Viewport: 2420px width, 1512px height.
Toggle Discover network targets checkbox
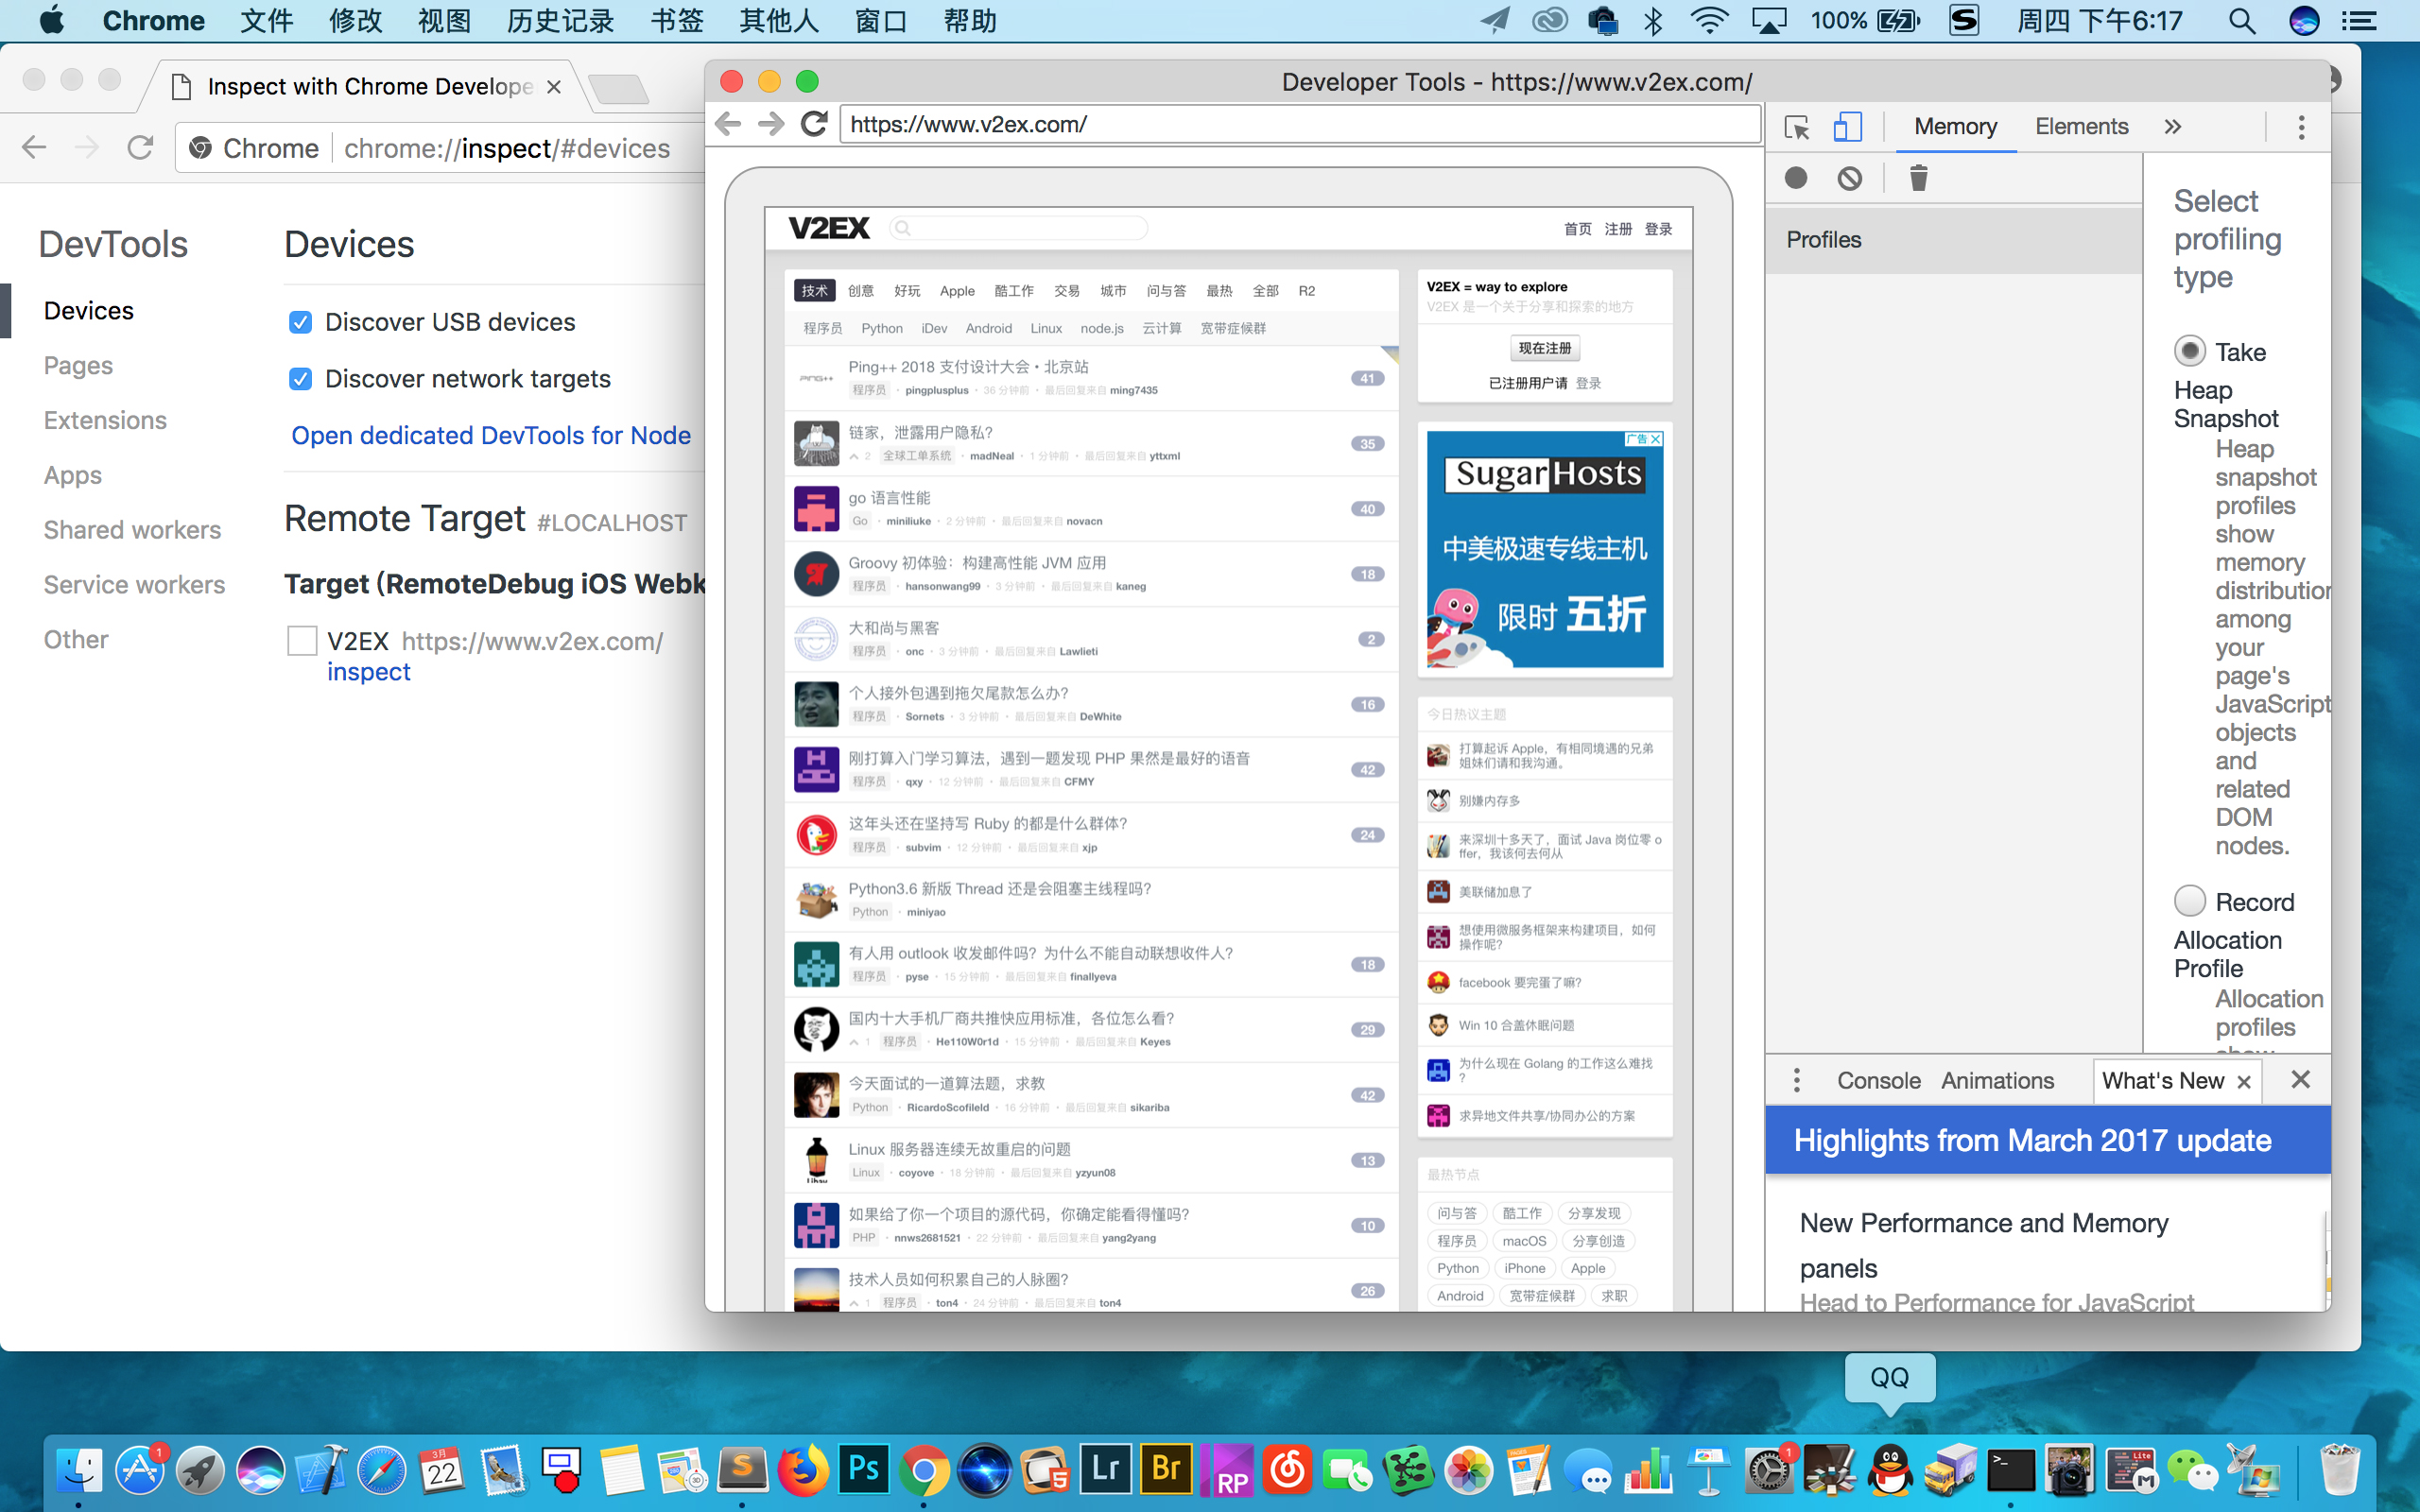coord(300,379)
